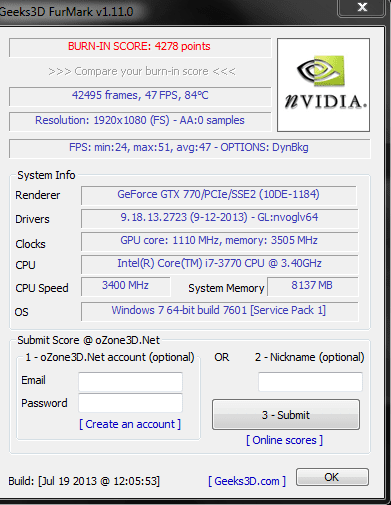Focus the Password input field
This screenshot has width=391, height=505.
130,403
